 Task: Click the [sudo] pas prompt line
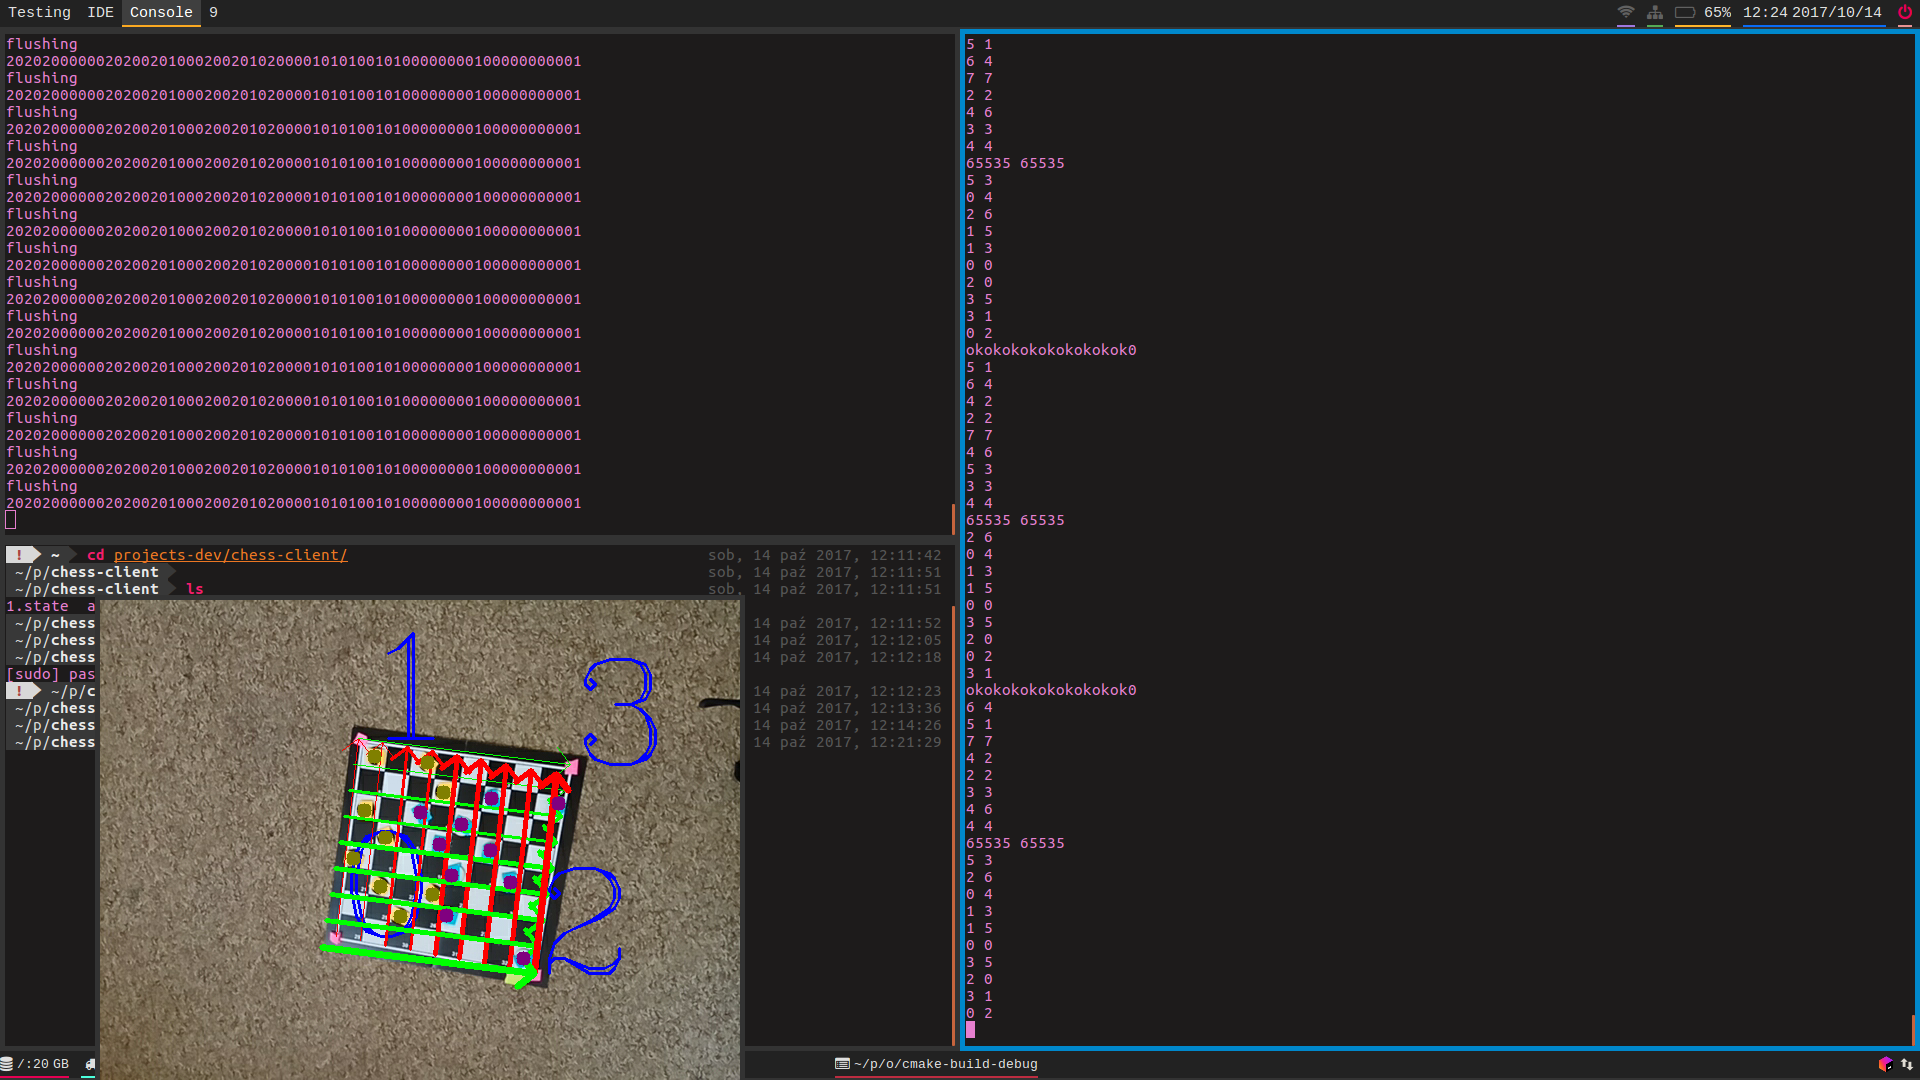51,674
